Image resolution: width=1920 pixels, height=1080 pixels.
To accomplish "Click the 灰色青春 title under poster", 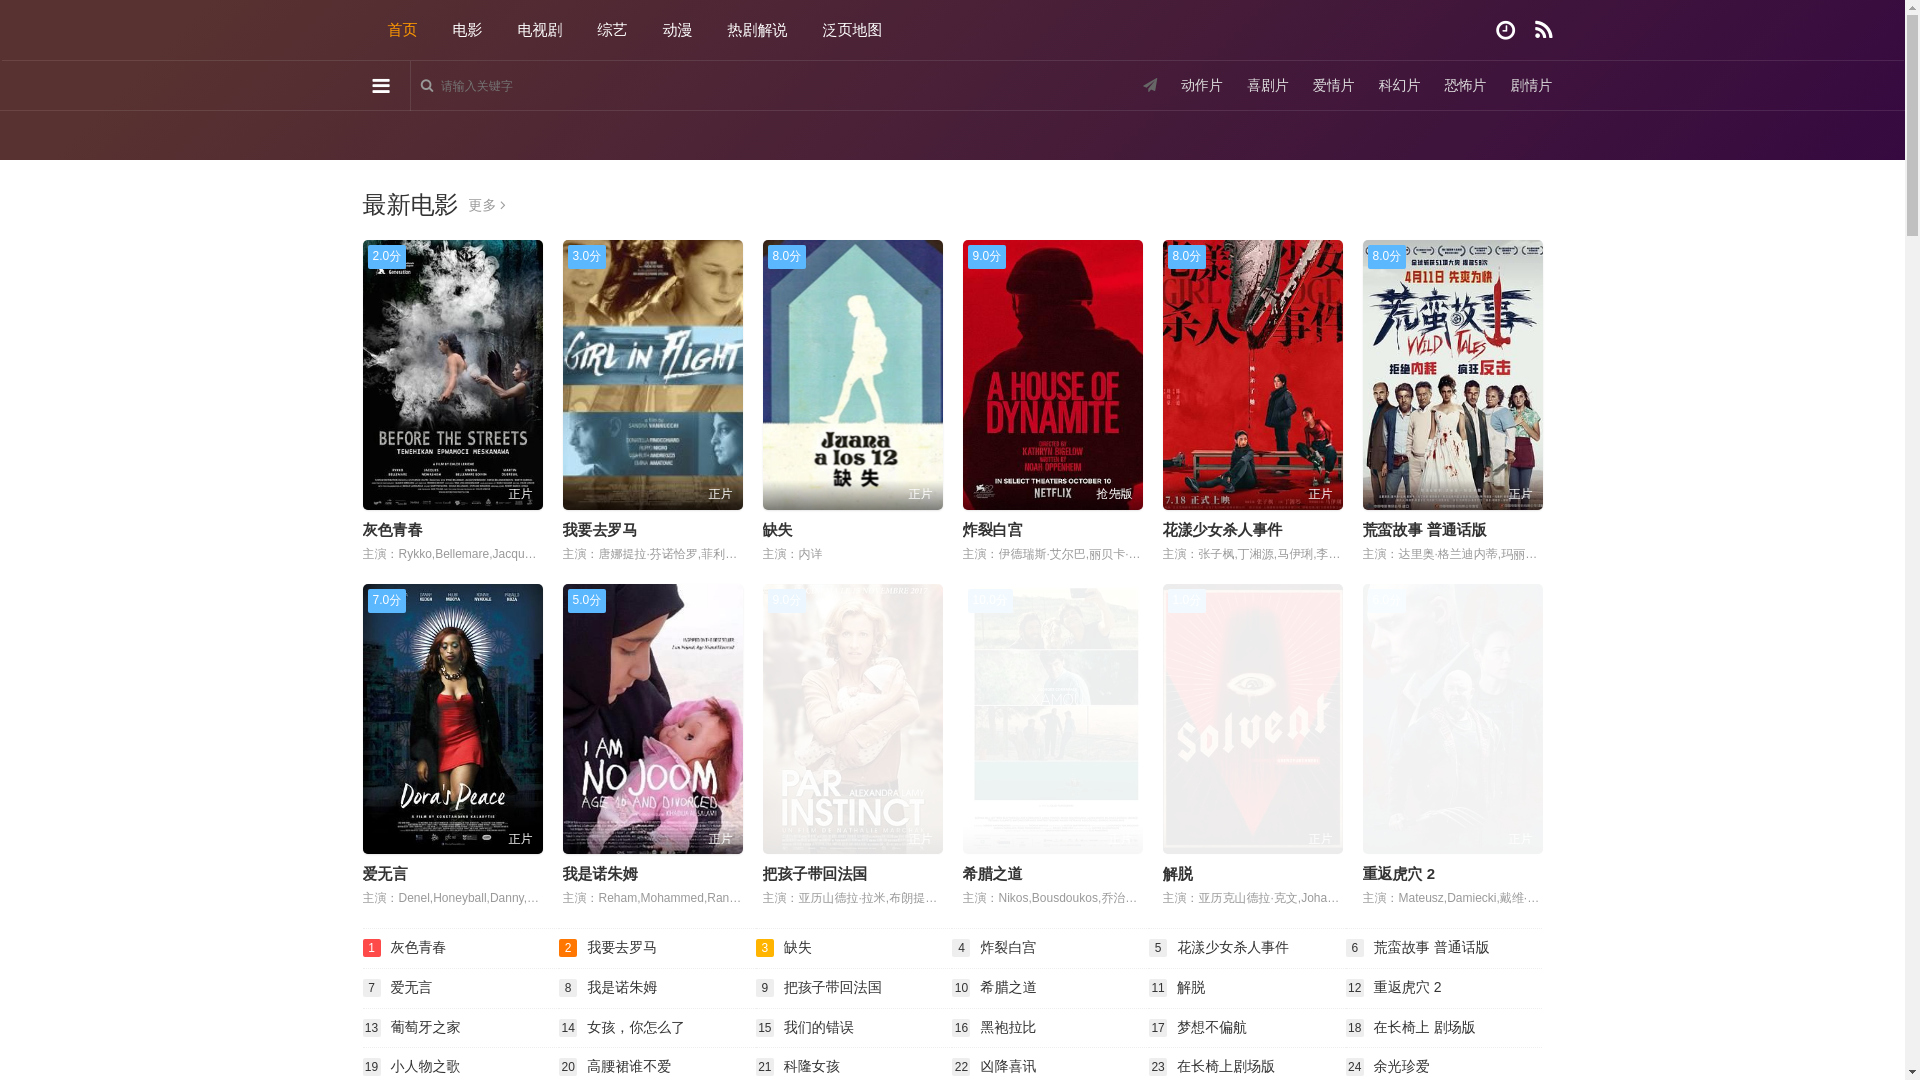I will point(392,530).
